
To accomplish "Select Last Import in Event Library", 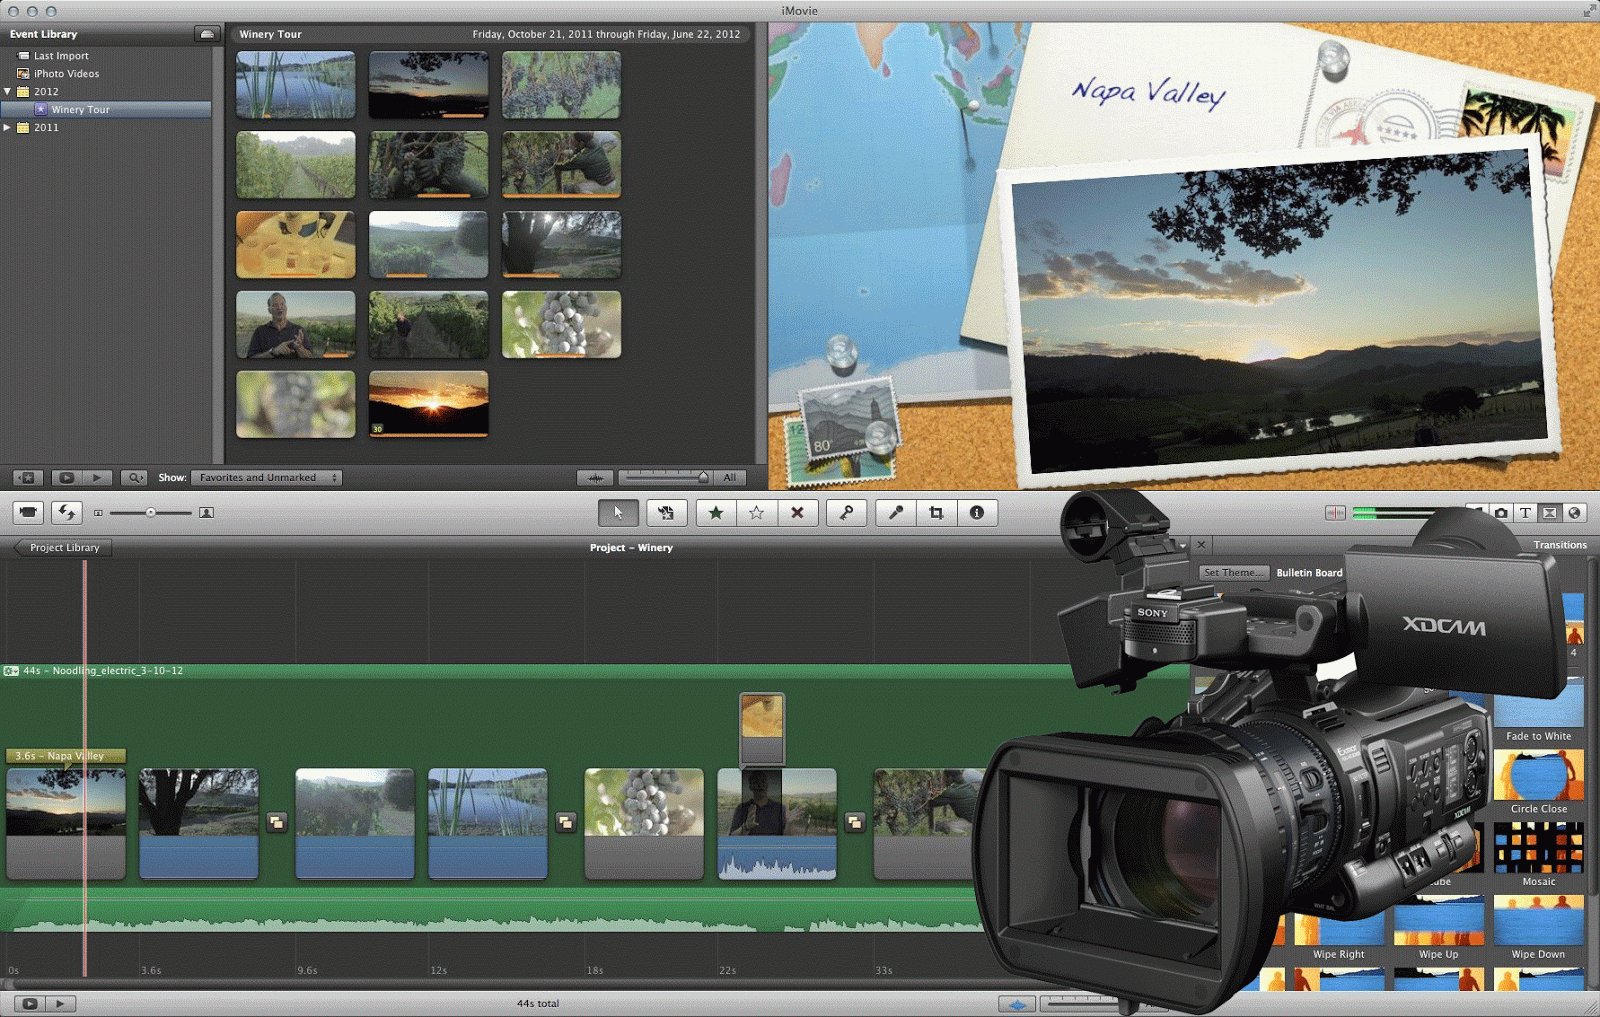I will pos(60,56).
